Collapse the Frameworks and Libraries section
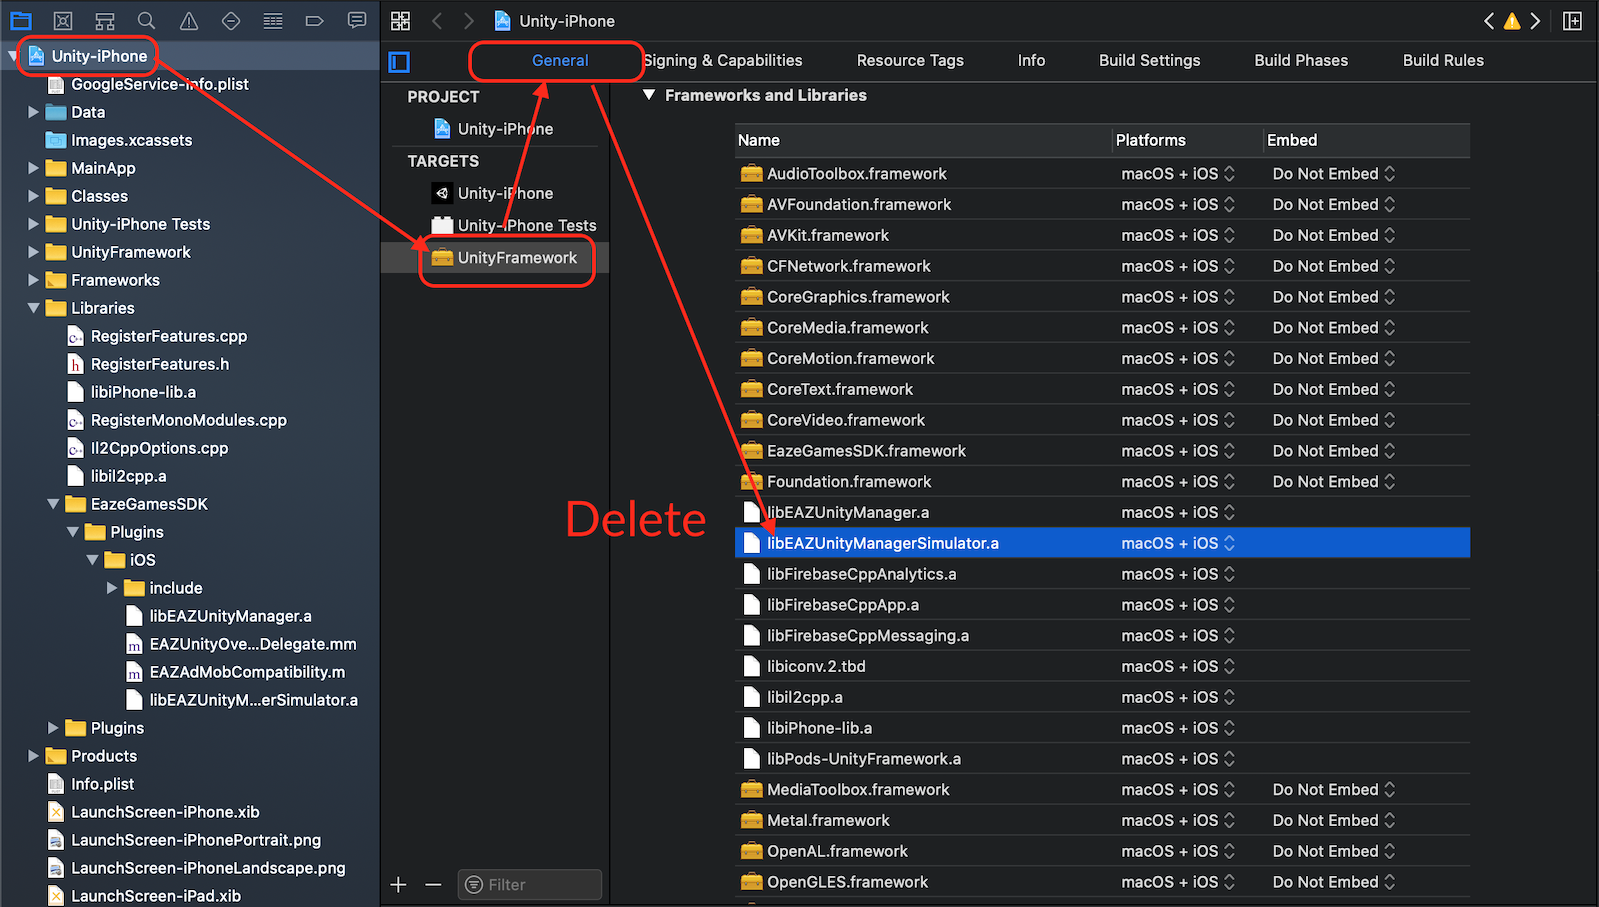 pyautogui.click(x=649, y=95)
